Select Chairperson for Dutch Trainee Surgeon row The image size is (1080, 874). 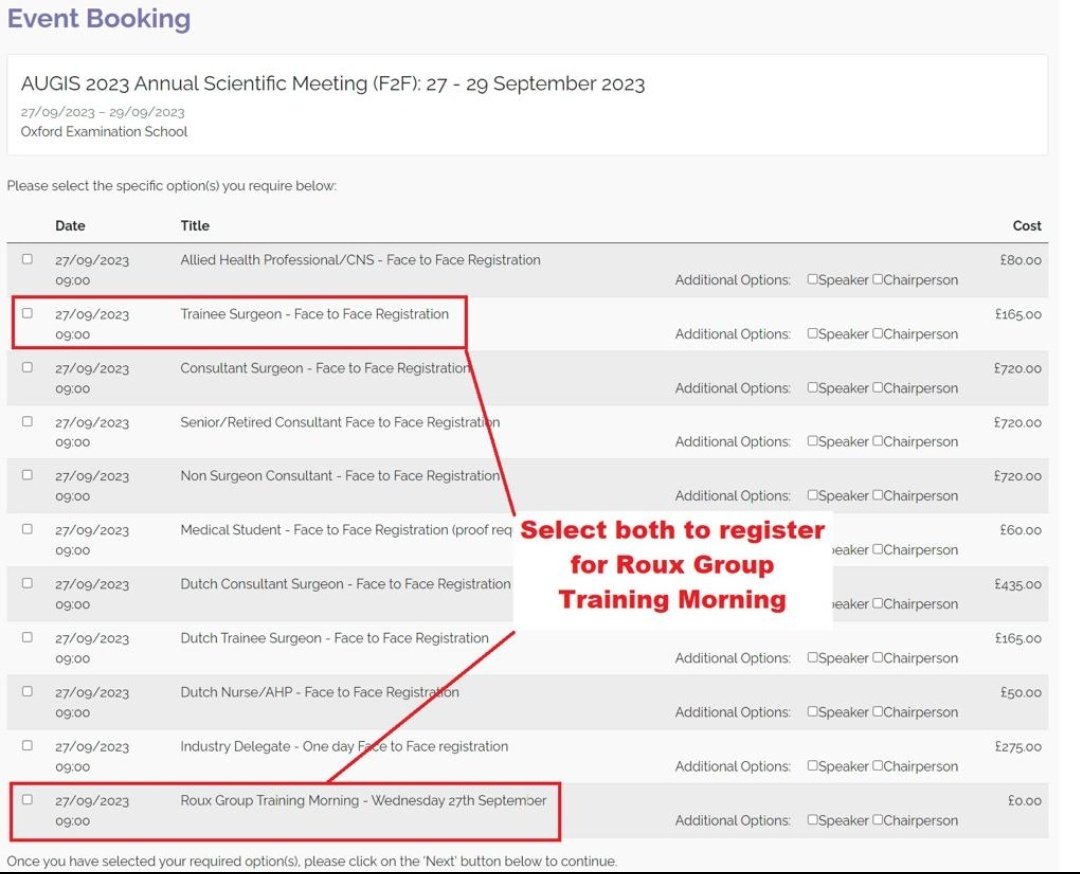click(877, 658)
